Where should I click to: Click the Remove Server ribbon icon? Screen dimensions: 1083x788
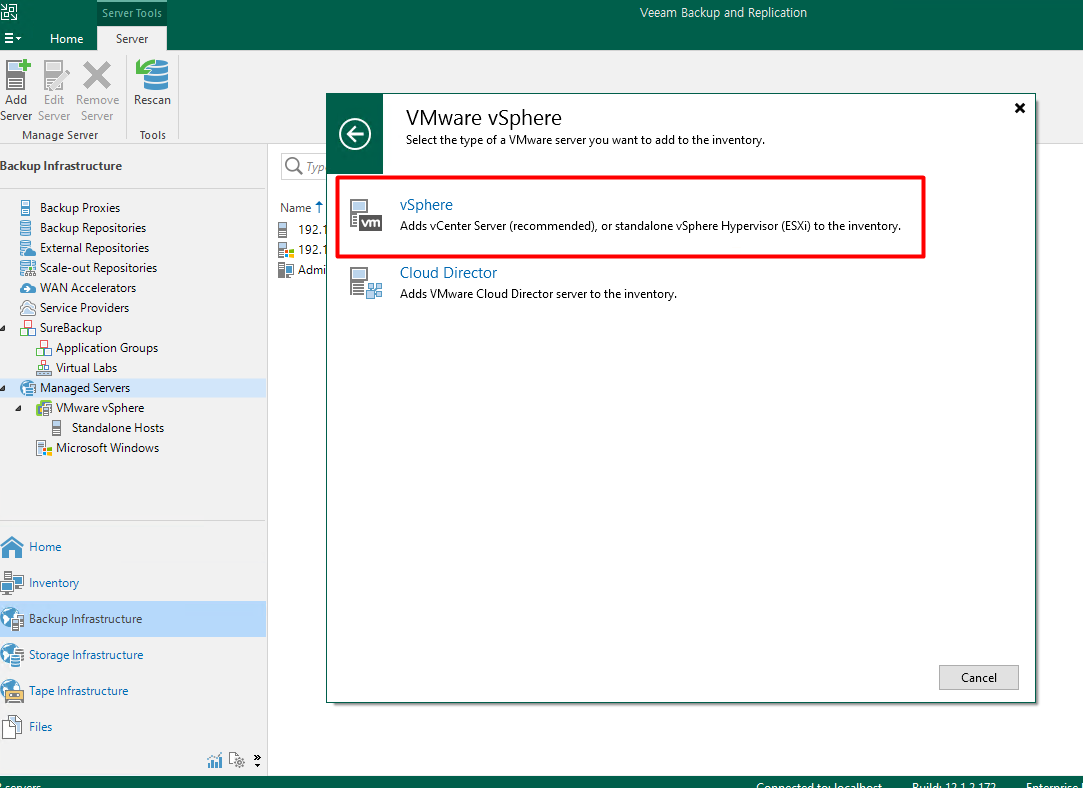(97, 75)
